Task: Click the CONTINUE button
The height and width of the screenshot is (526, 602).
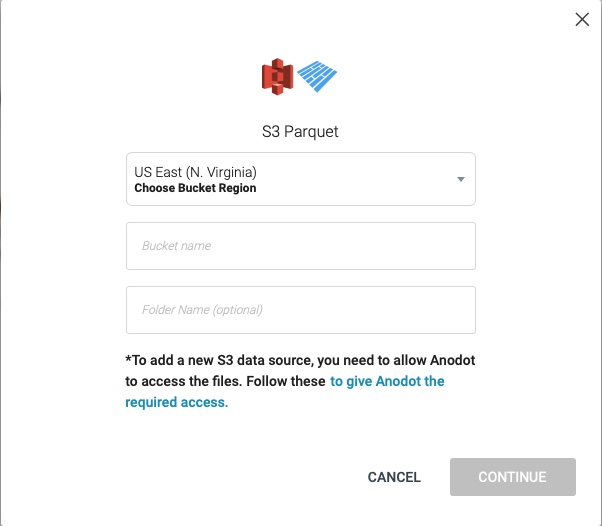Action: (x=513, y=477)
